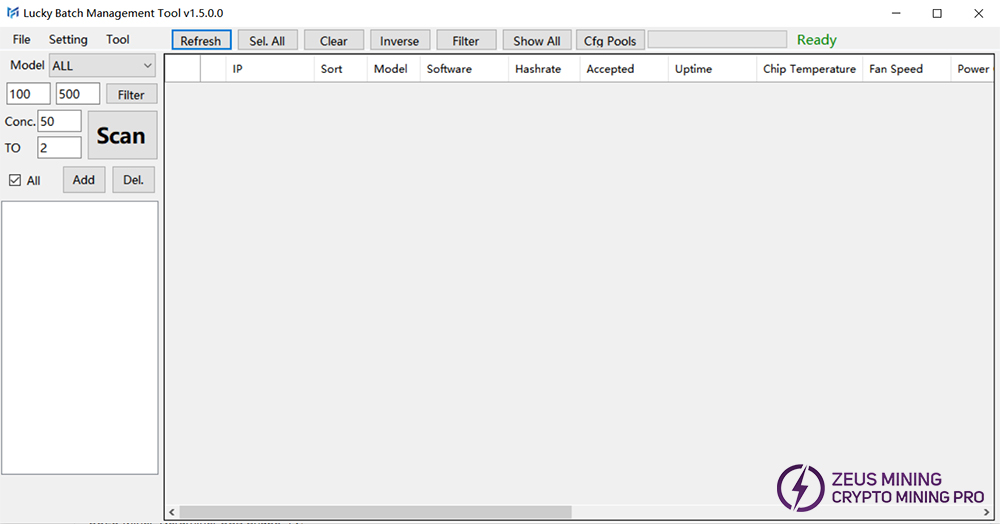Open the Tool menu

tap(118, 40)
